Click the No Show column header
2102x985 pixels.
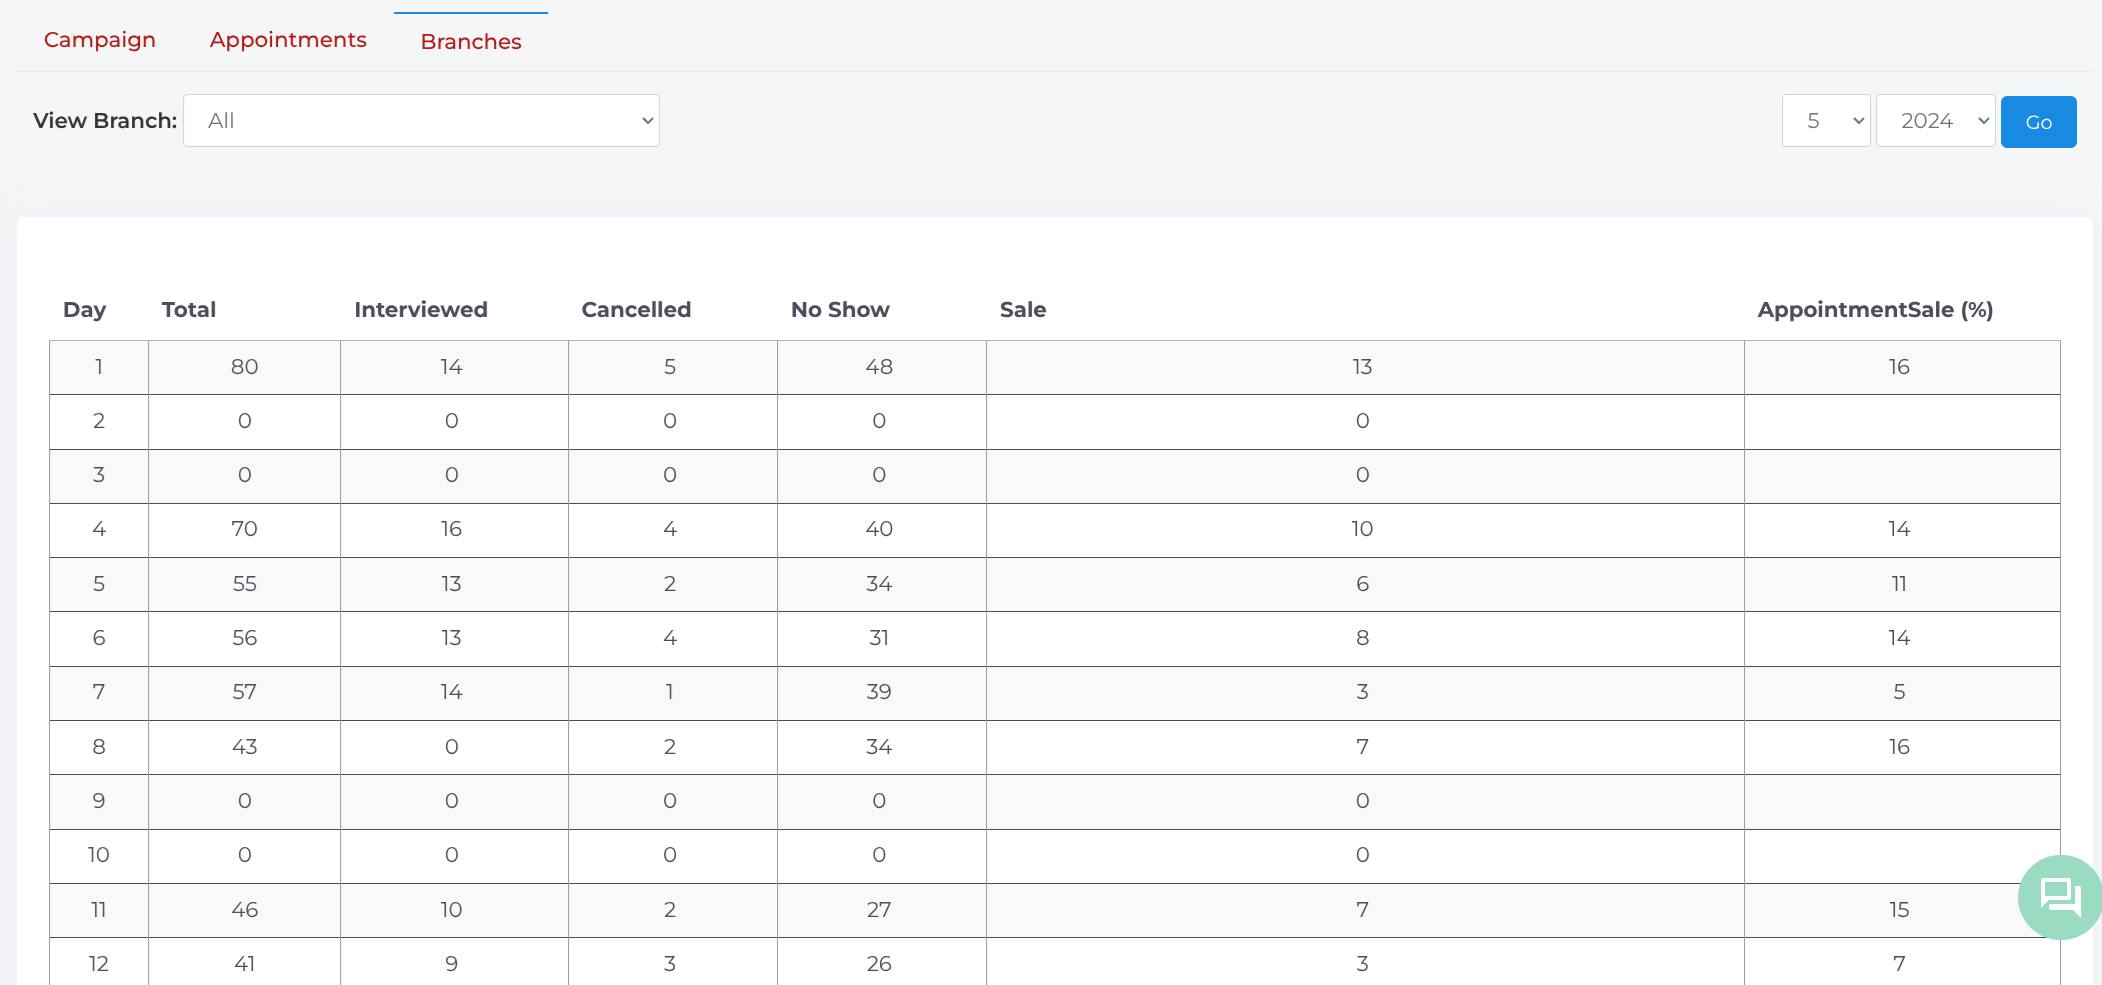coord(840,310)
